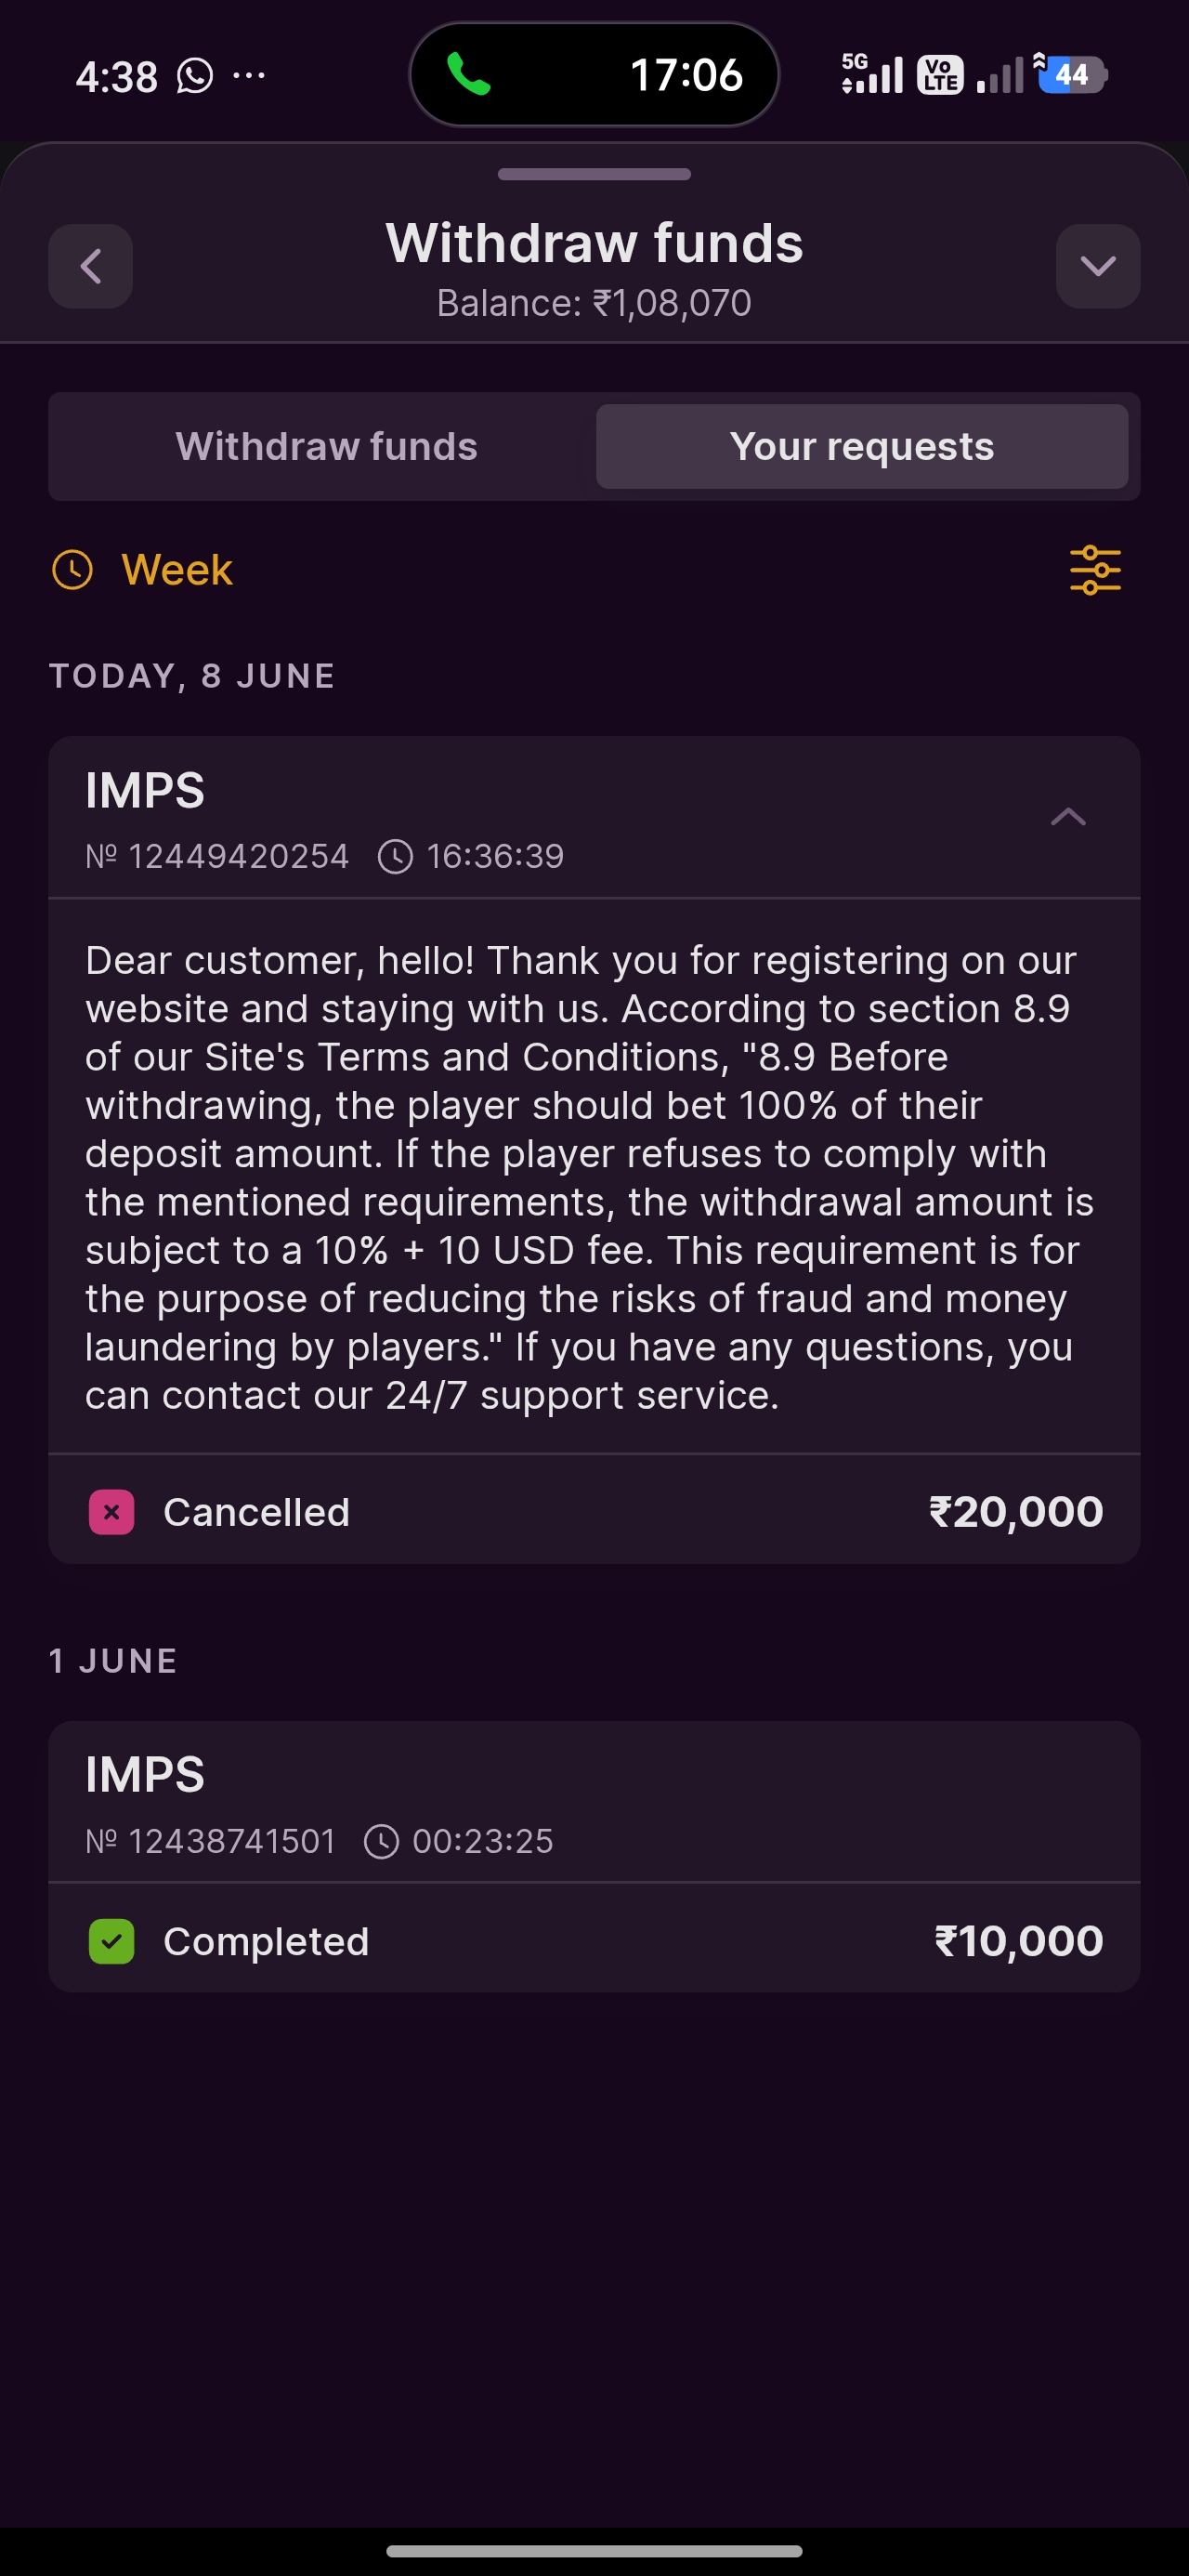
Task: Tap the ₹10,000 completed amount
Action: coord(1019,1941)
